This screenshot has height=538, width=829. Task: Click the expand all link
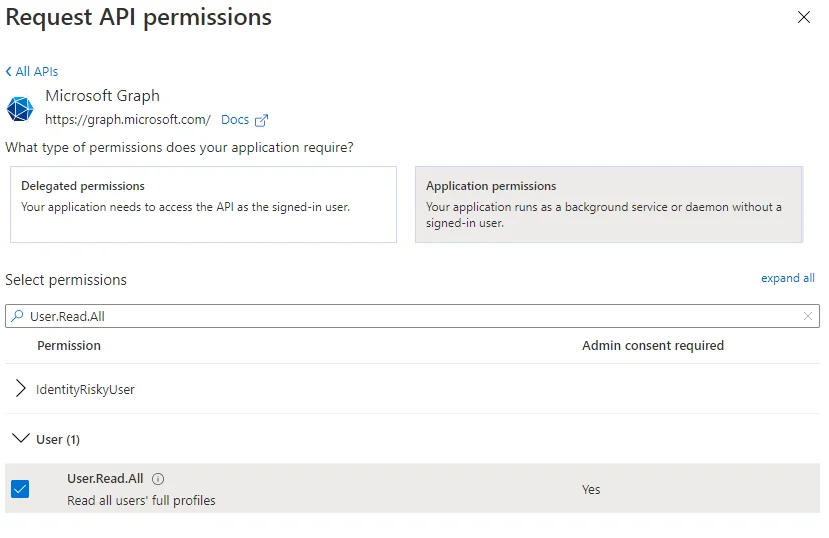pyautogui.click(x=787, y=278)
